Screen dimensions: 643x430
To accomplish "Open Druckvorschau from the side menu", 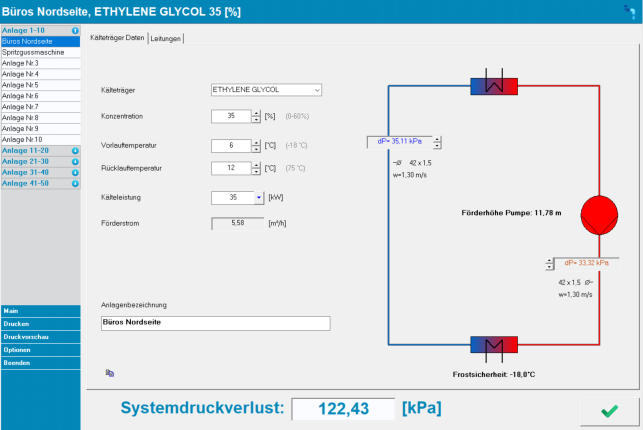I will pyautogui.click(x=40, y=337).
